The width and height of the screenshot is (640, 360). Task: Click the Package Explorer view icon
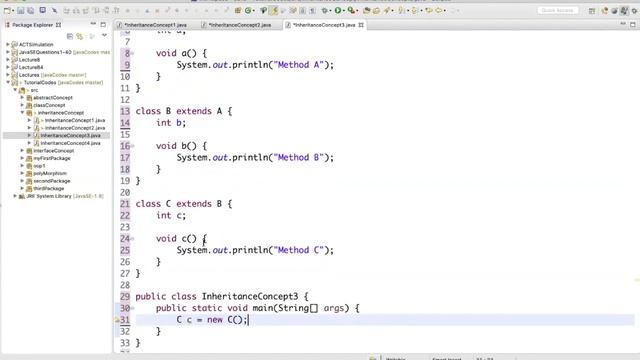click(7, 25)
